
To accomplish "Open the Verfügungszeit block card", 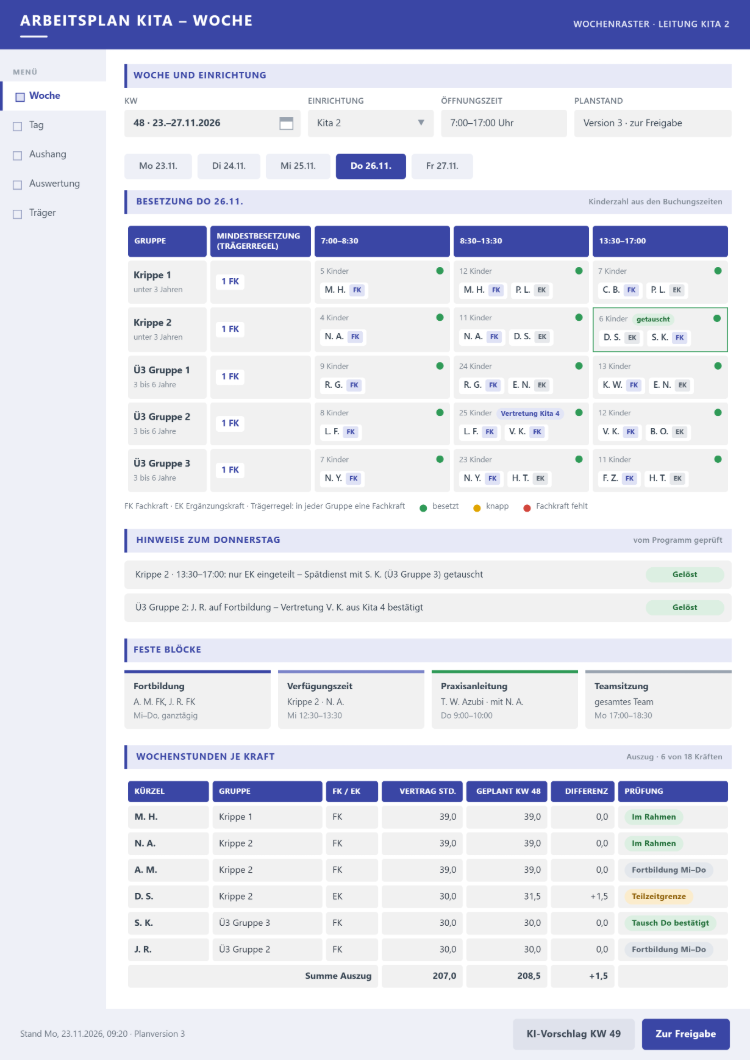I will (x=351, y=700).
